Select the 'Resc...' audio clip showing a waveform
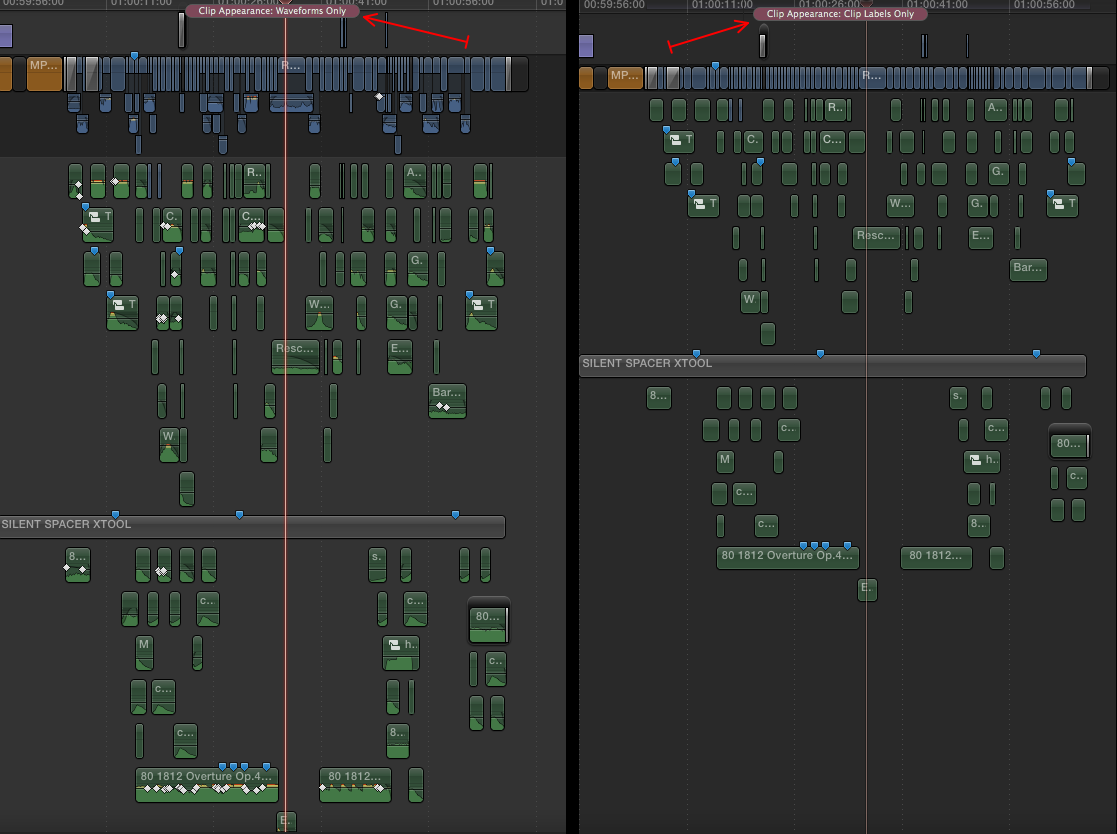1117x834 pixels. [x=295, y=356]
